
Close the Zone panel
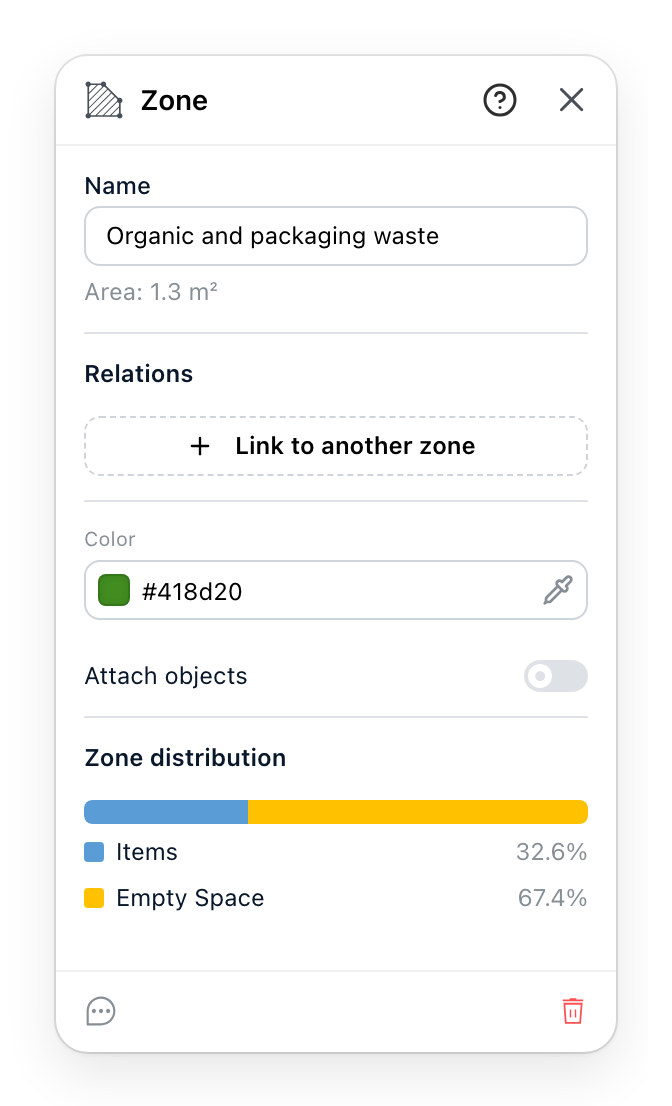(x=571, y=99)
